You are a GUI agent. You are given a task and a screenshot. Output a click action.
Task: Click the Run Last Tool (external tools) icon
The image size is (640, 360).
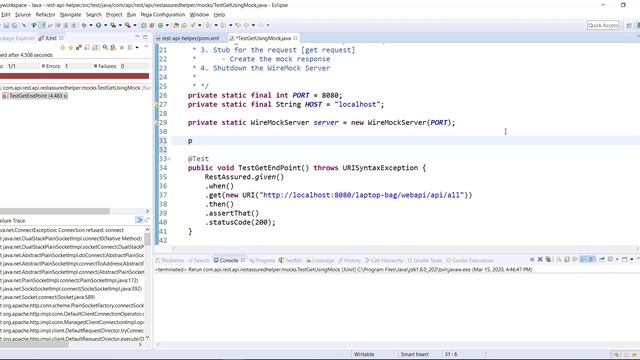(128, 25)
